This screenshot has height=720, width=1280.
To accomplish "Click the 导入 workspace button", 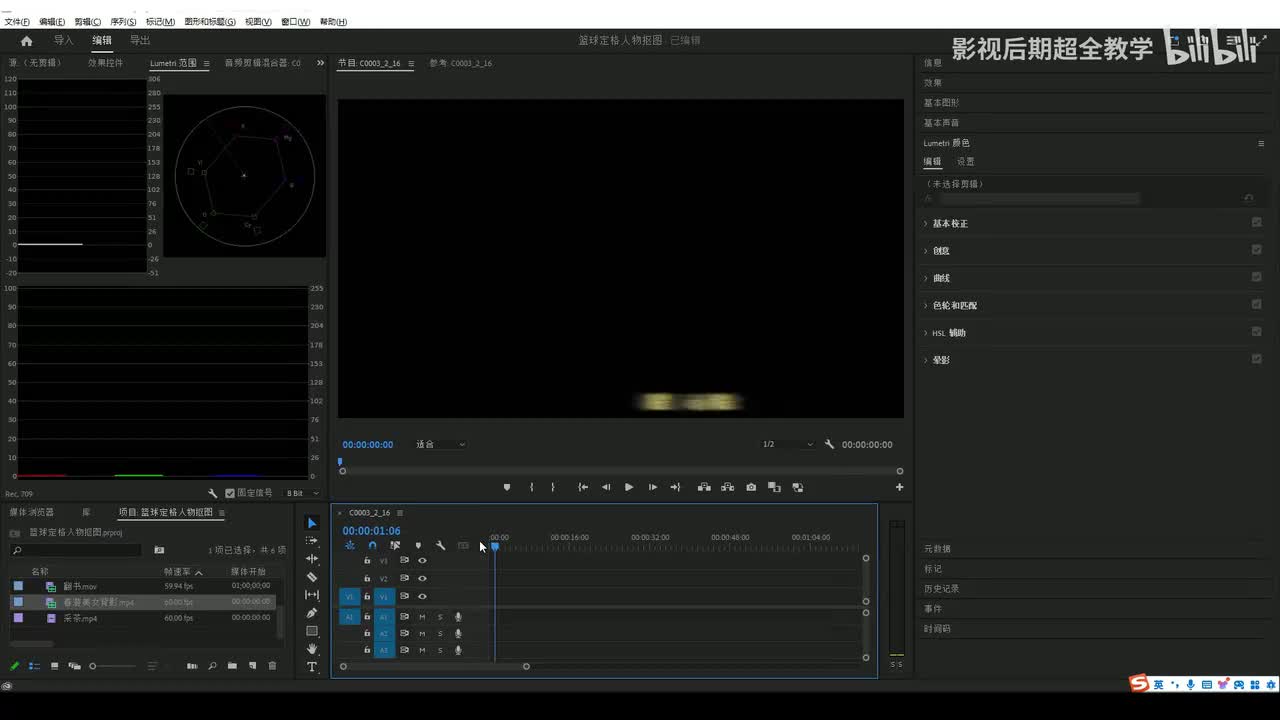I will click(x=64, y=40).
